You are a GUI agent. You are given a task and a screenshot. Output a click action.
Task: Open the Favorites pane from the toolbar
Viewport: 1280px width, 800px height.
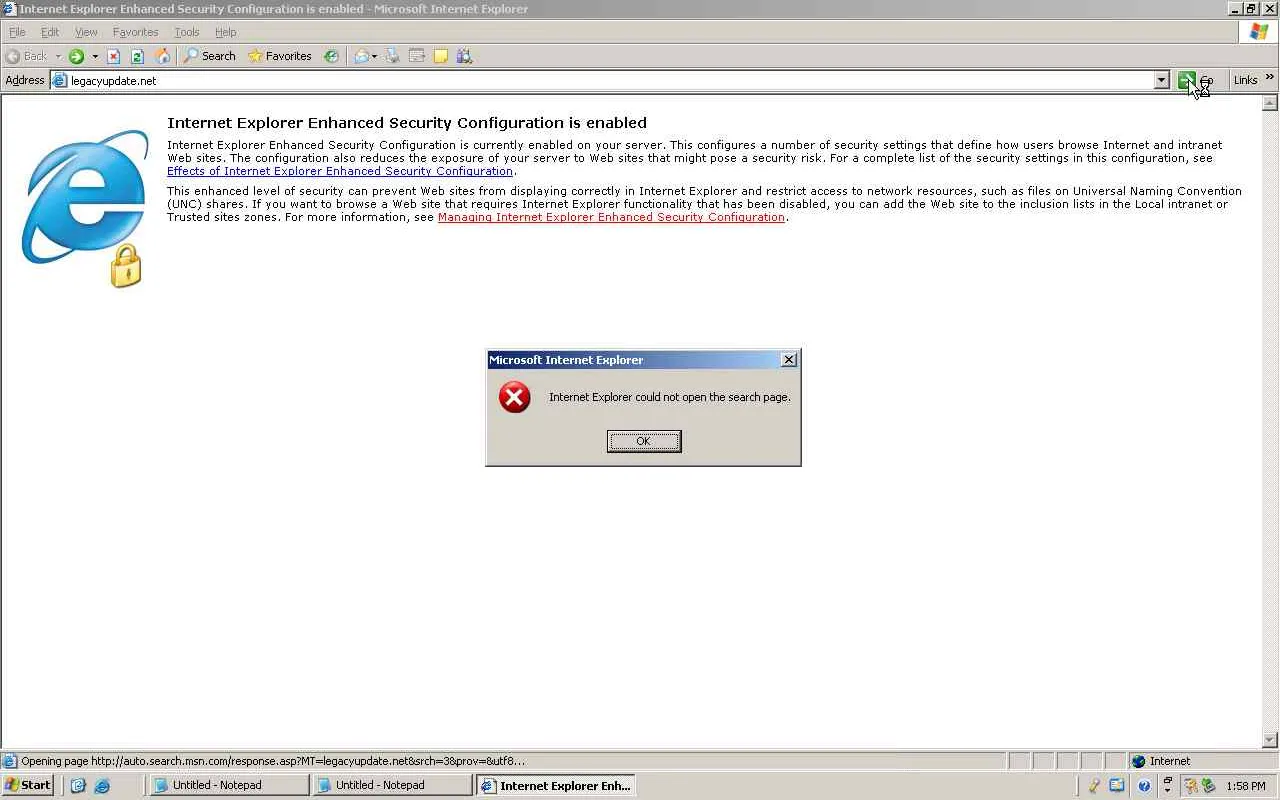(280, 56)
